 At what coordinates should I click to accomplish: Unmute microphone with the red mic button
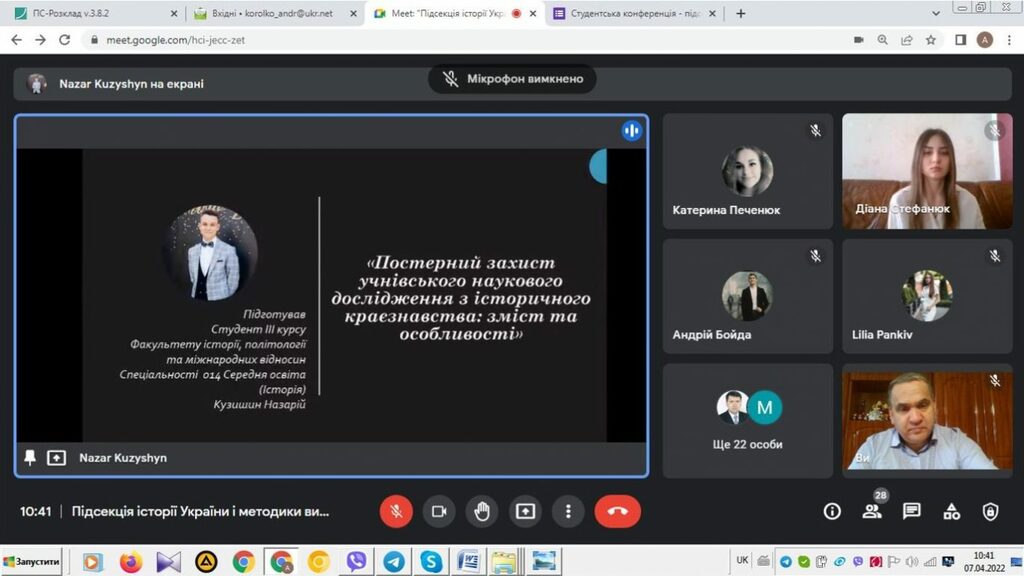click(x=396, y=511)
